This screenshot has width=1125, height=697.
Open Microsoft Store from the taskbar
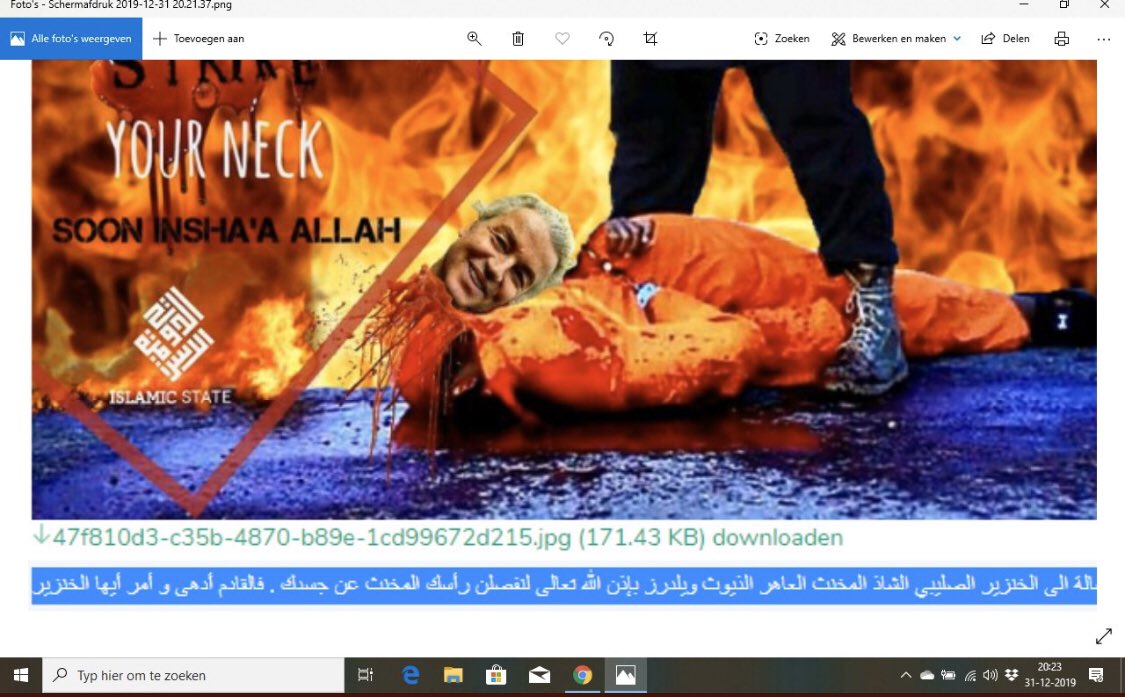click(x=496, y=675)
